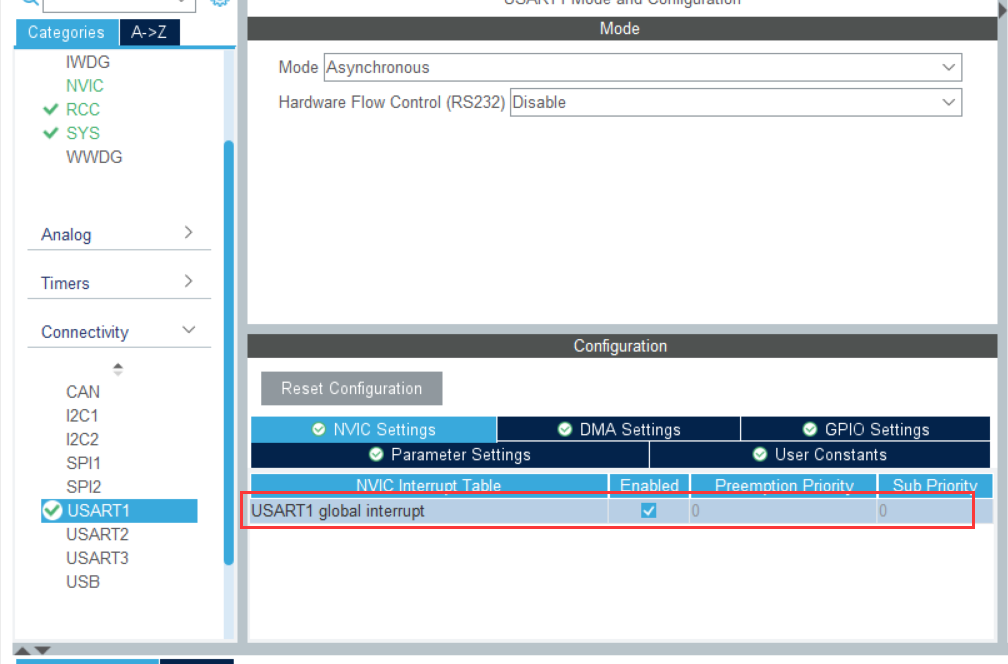Select WWDG in the peripheral list

94,157
